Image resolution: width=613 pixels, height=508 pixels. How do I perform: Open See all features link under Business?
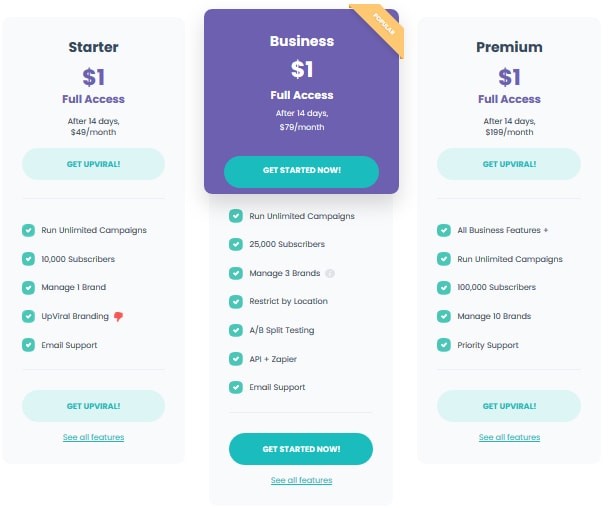click(301, 480)
